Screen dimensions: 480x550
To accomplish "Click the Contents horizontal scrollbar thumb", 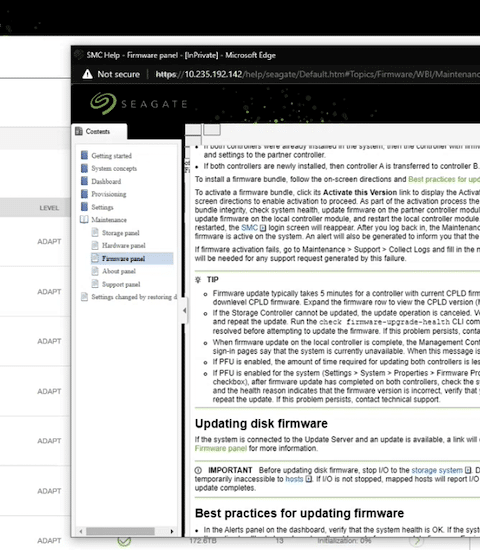I will coord(120,531).
